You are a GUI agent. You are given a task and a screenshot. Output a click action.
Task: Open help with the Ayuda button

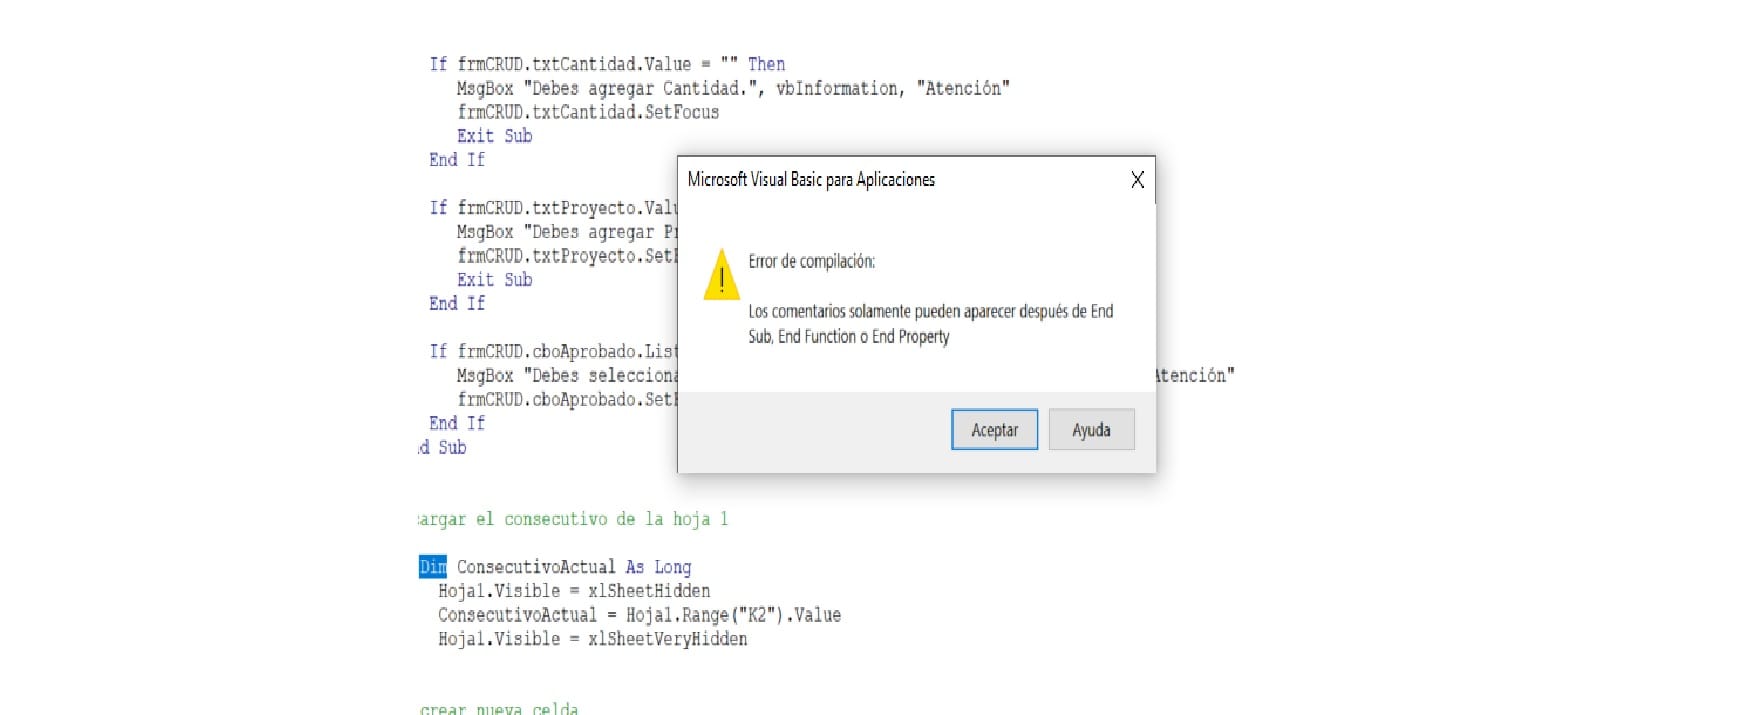click(x=1091, y=430)
